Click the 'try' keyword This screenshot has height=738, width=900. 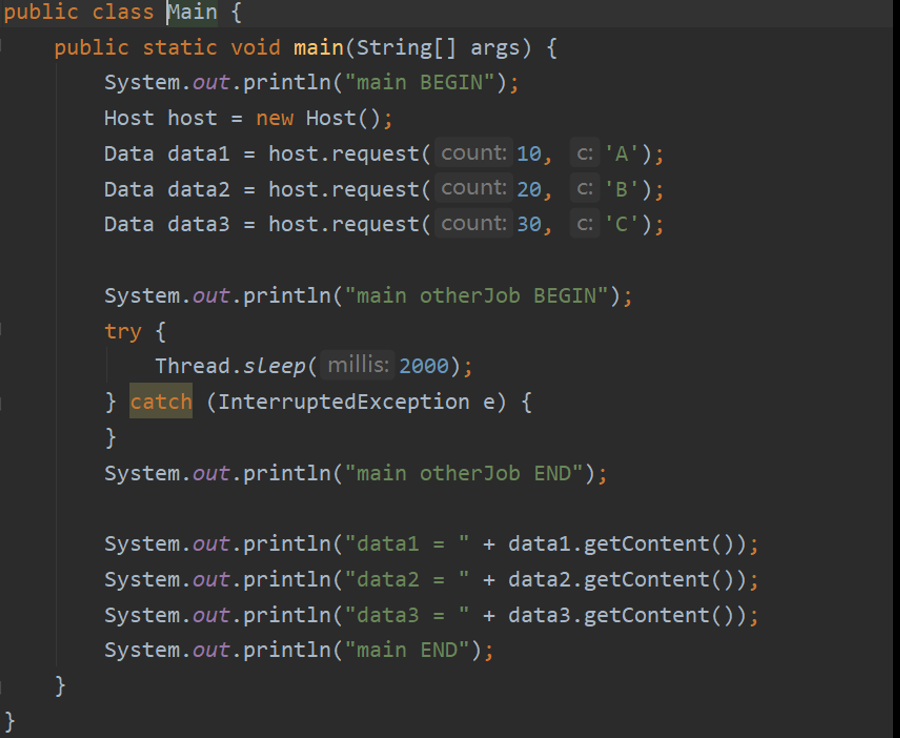[123, 332]
